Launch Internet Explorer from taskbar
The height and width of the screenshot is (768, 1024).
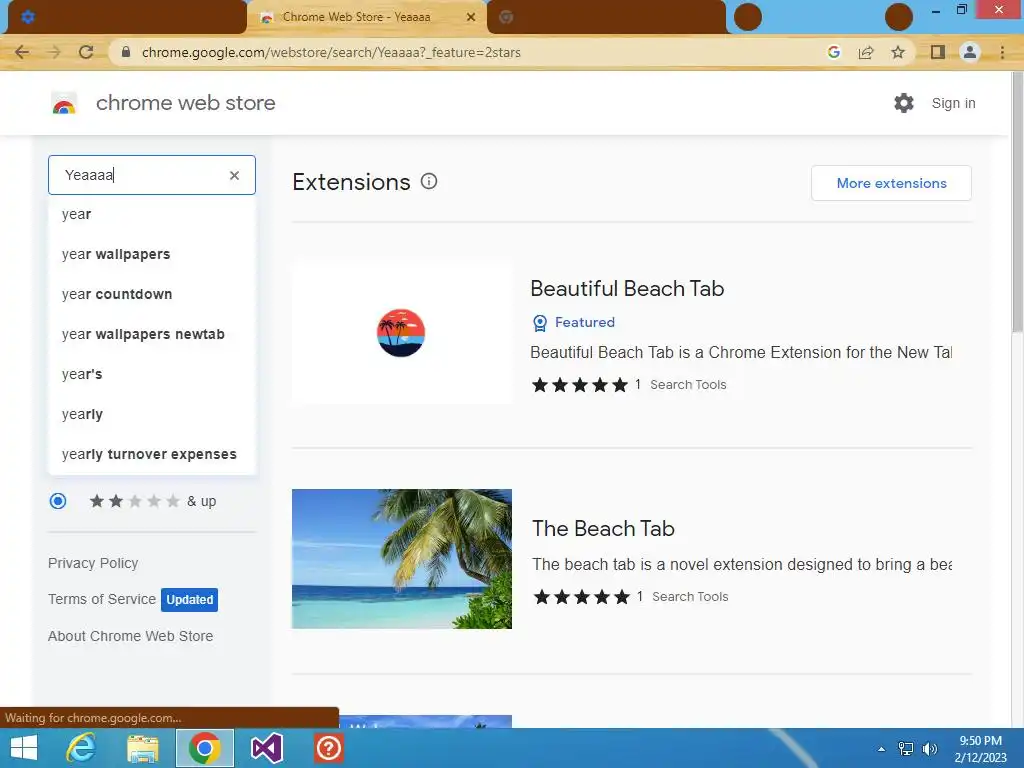(81, 748)
